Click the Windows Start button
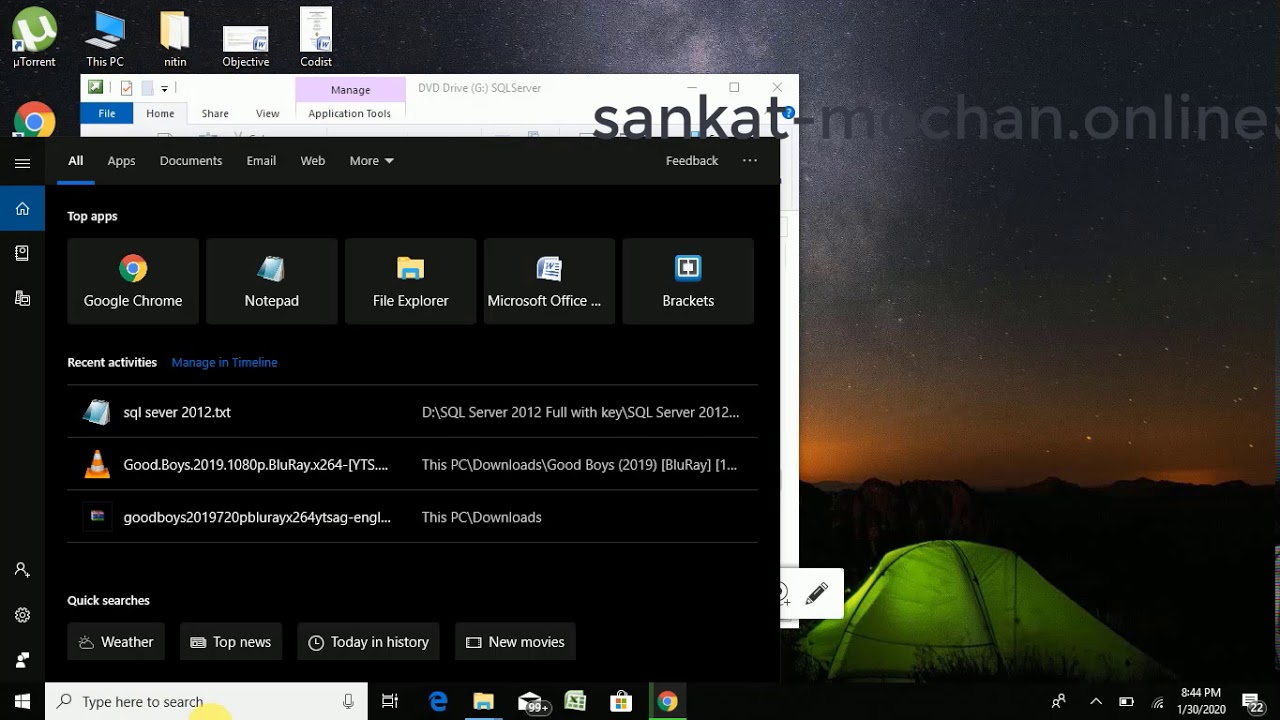Image resolution: width=1280 pixels, height=720 pixels. pyautogui.click(x=22, y=701)
